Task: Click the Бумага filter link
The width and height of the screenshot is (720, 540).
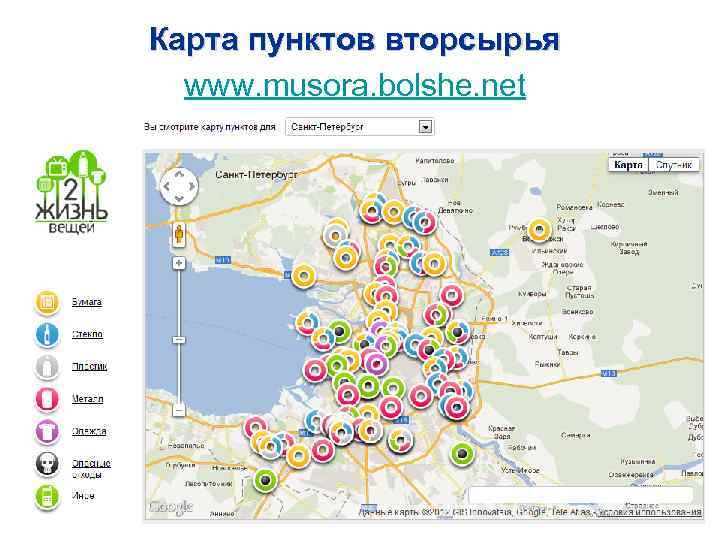Action: pyautogui.click(x=87, y=302)
